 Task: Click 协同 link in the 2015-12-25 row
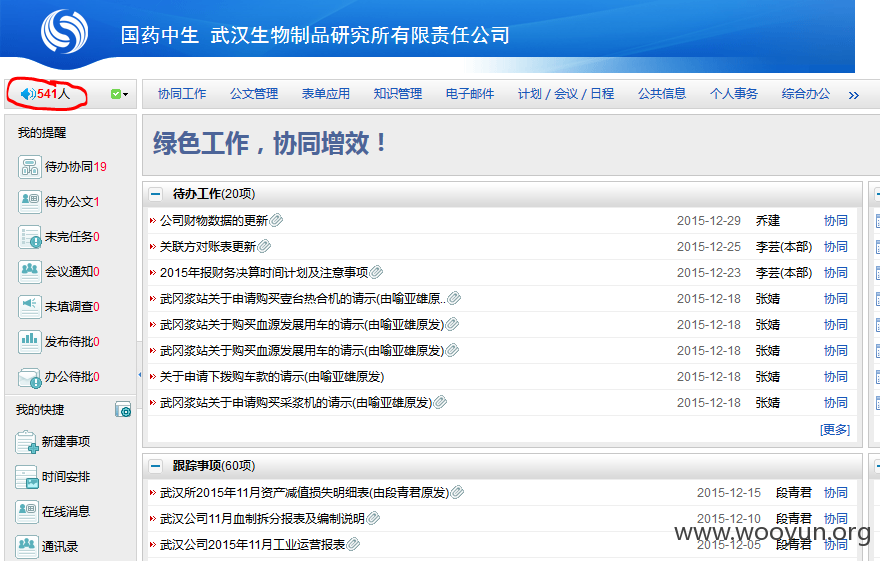[x=836, y=247]
